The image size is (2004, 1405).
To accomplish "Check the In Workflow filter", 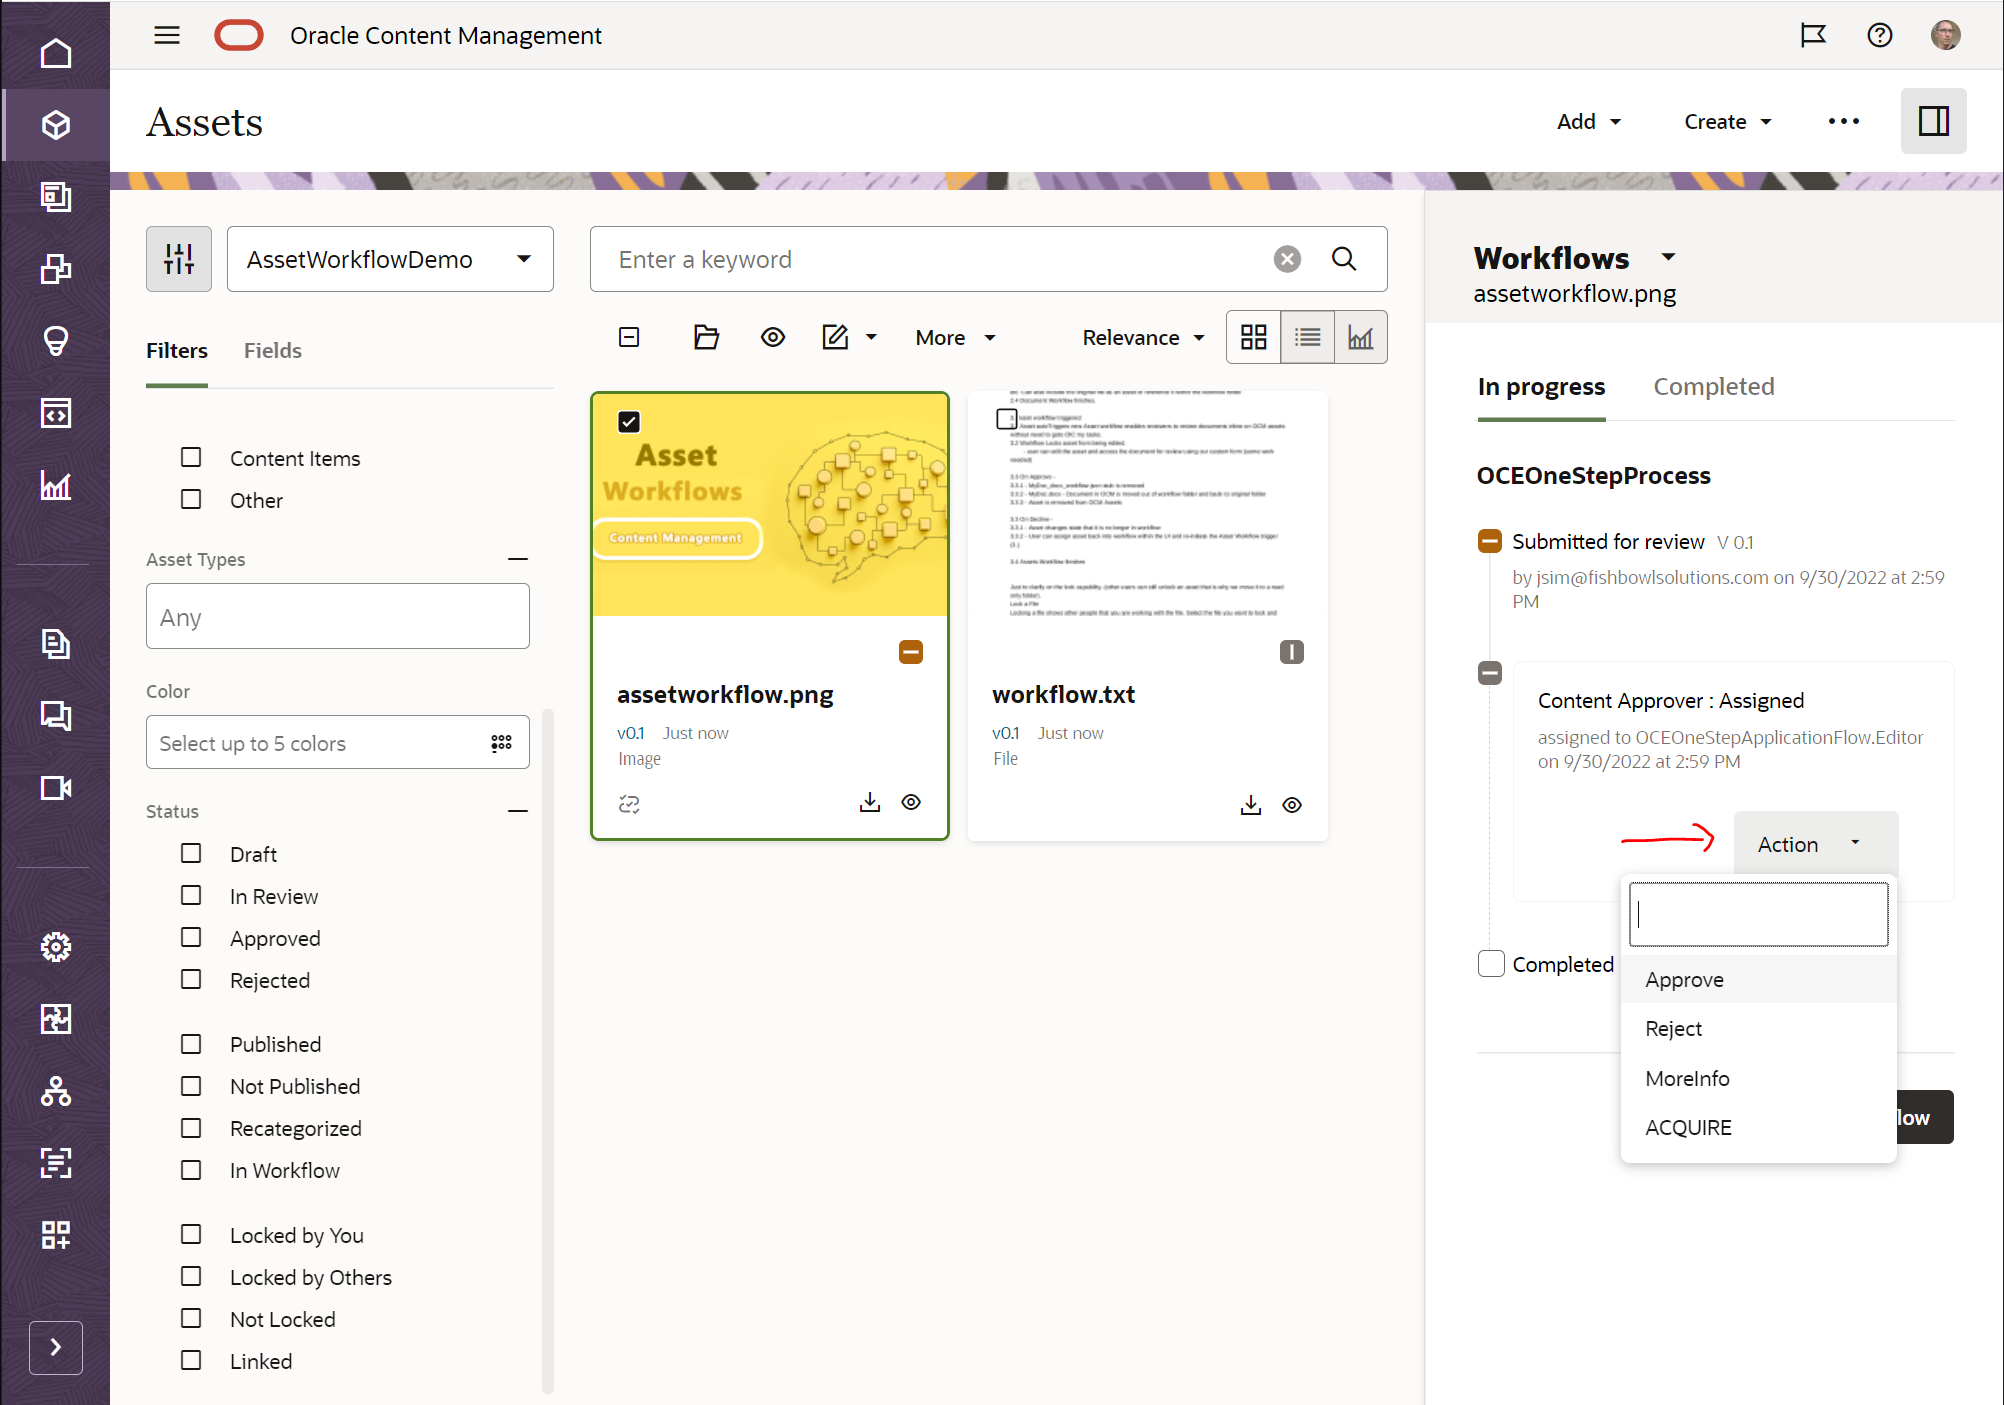I will tap(191, 1169).
